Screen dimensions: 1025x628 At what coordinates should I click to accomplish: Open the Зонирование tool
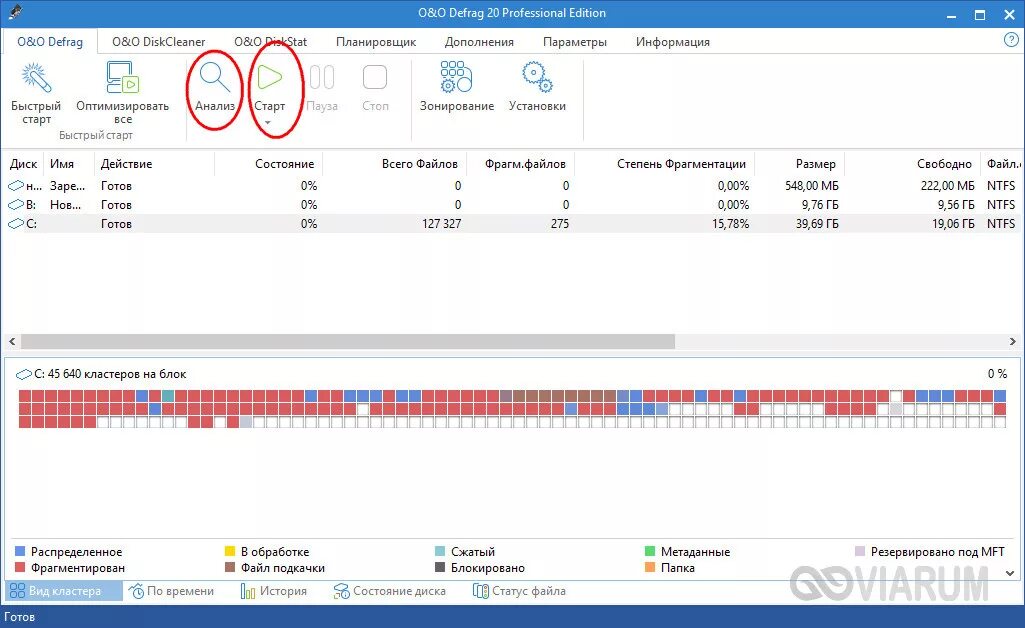pos(456,77)
